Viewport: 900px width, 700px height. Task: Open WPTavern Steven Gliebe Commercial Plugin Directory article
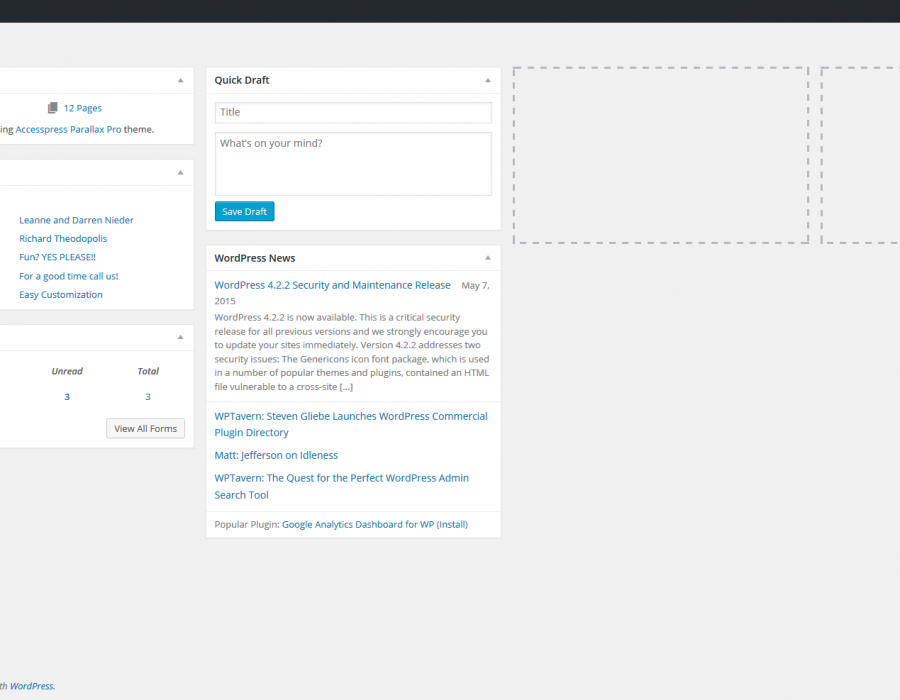351,424
